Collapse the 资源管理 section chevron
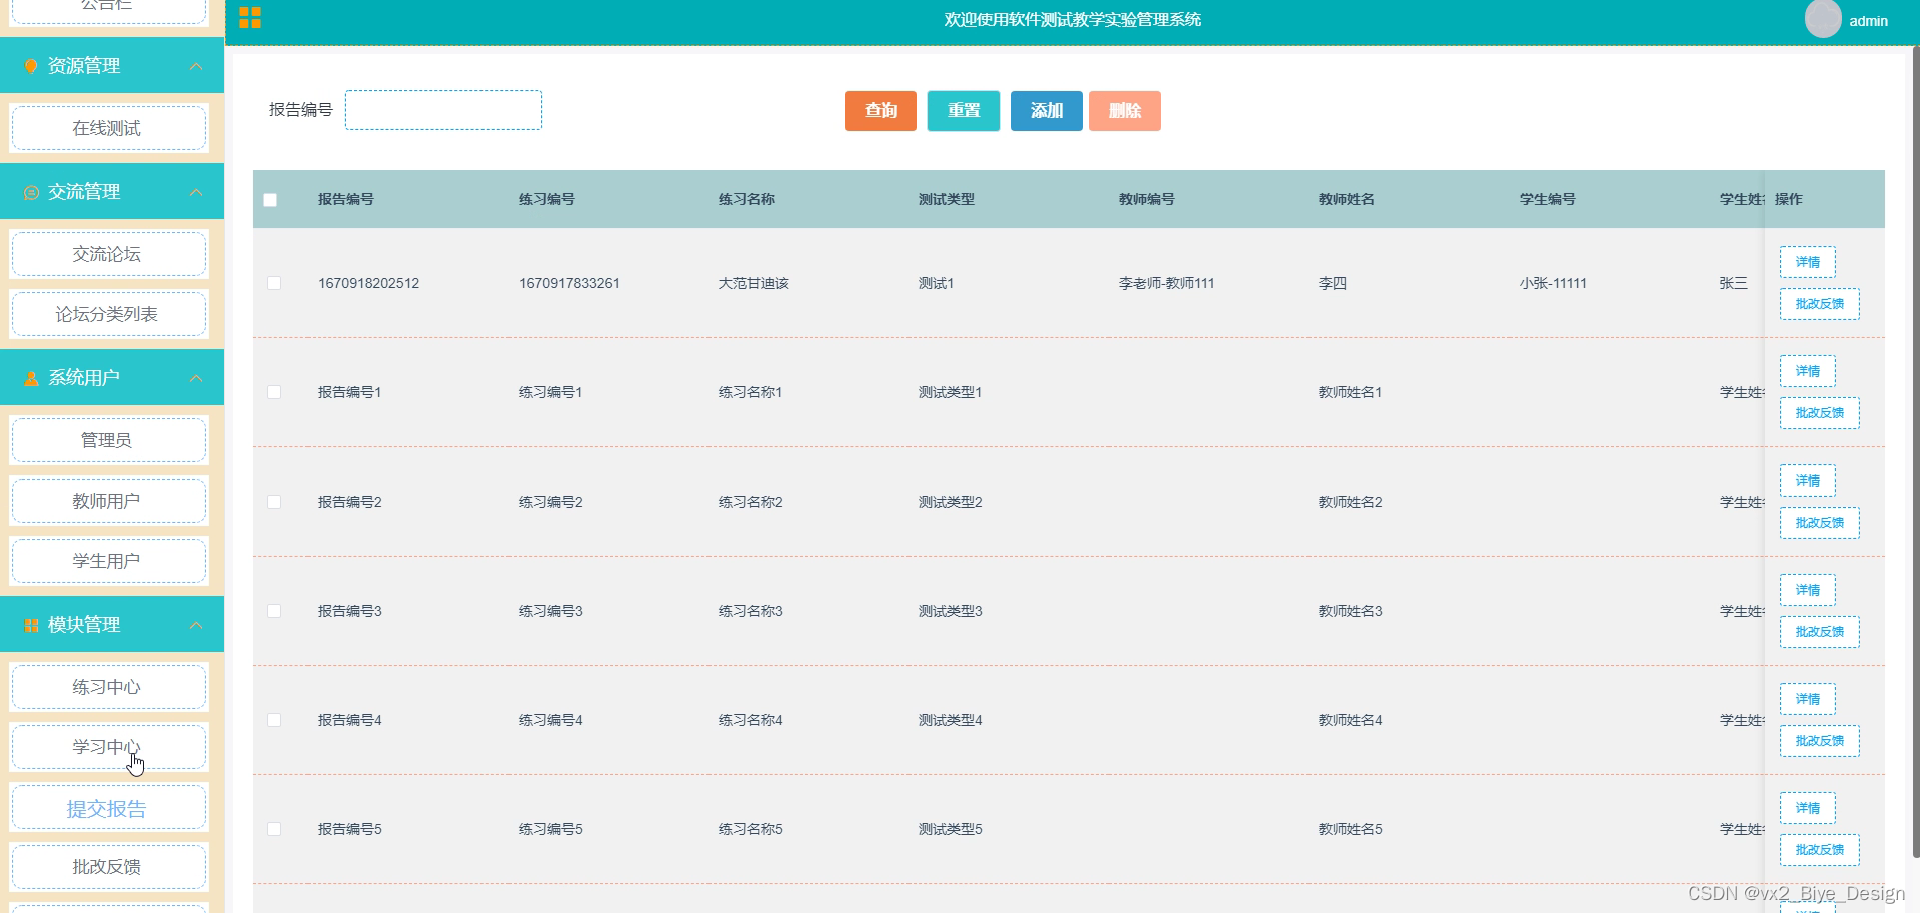 point(196,66)
